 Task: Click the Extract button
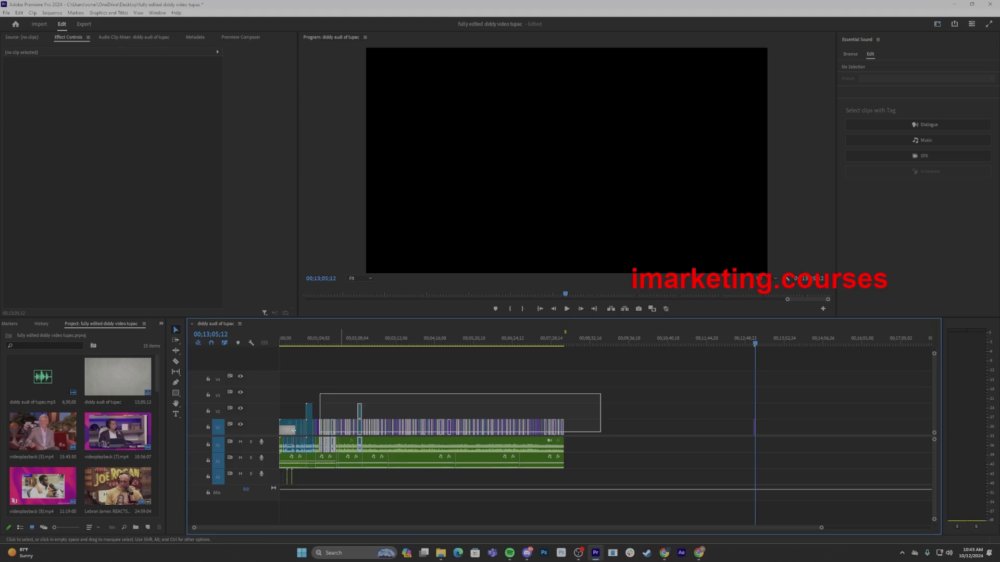click(x=625, y=309)
